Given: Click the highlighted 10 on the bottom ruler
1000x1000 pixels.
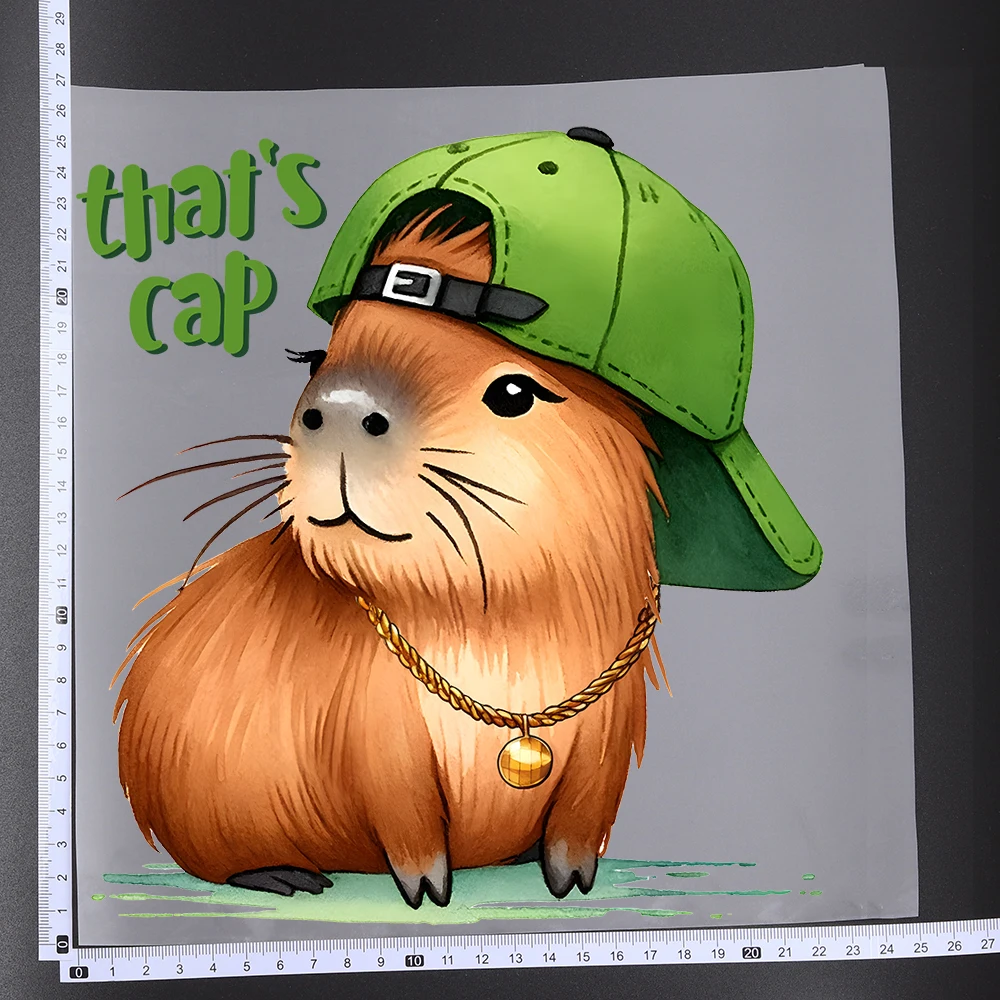Looking at the screenshot, I should 414,960.
